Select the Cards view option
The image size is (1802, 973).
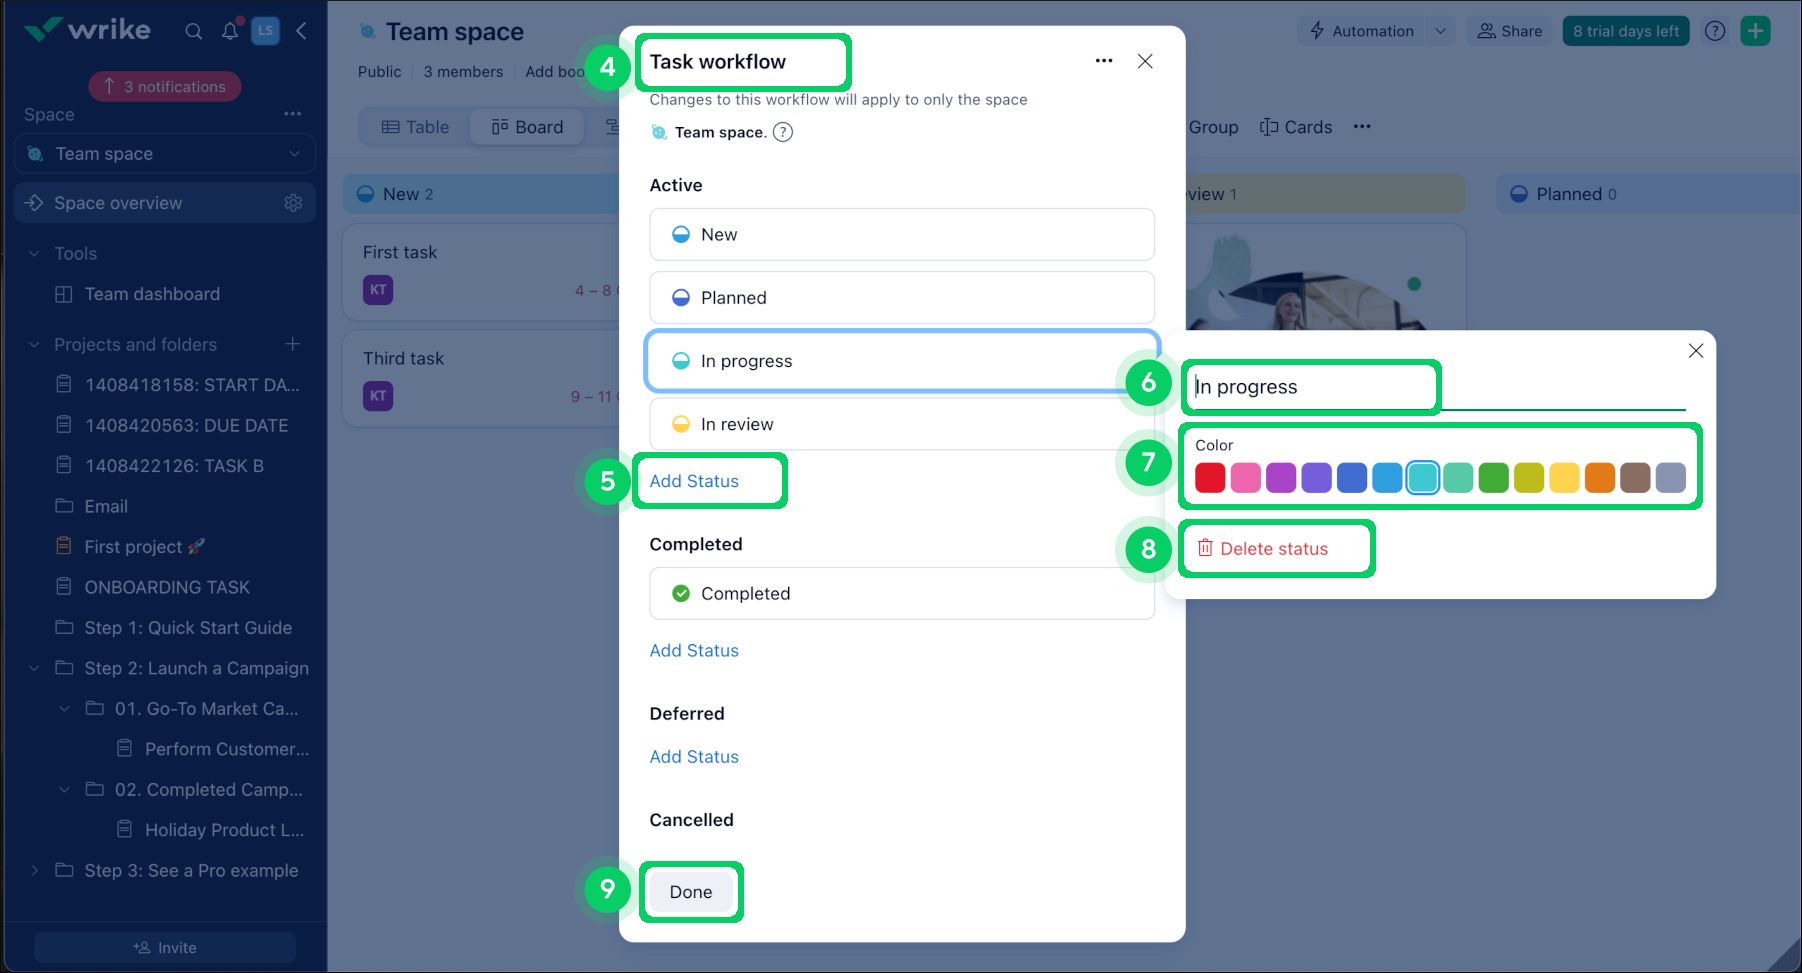coord(1297,126)
